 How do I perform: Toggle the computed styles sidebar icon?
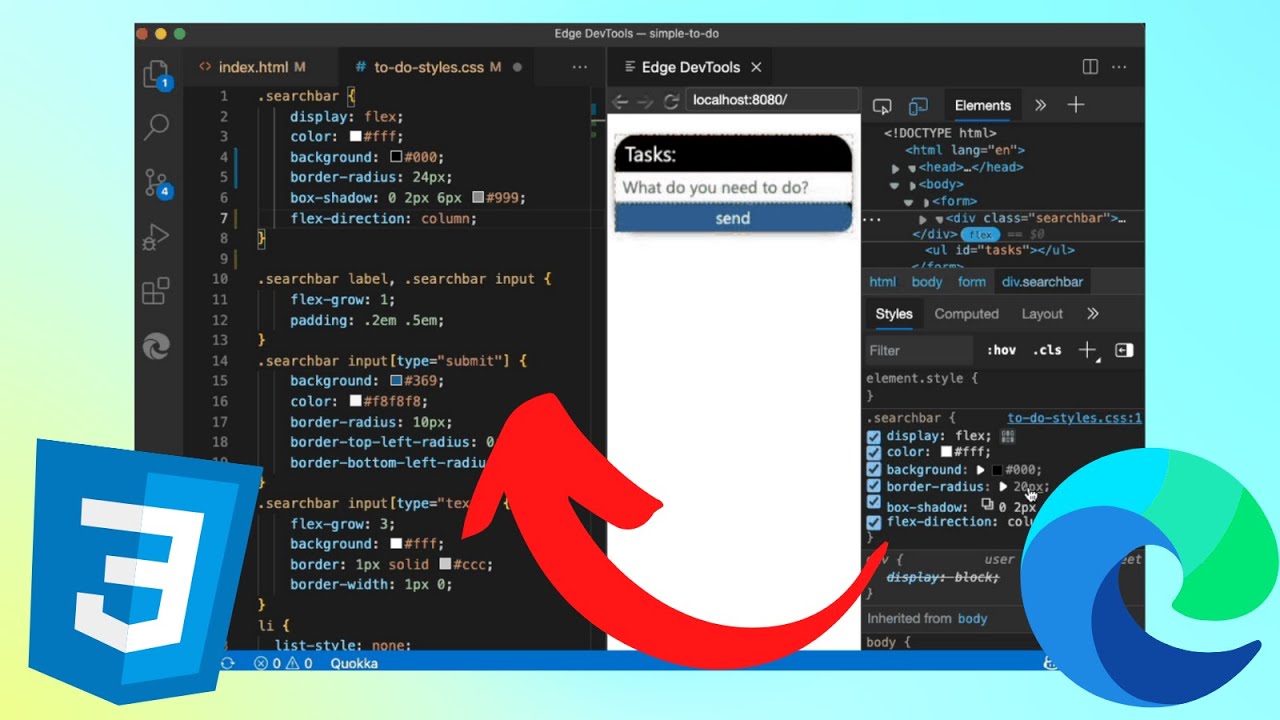(1124, 350)
